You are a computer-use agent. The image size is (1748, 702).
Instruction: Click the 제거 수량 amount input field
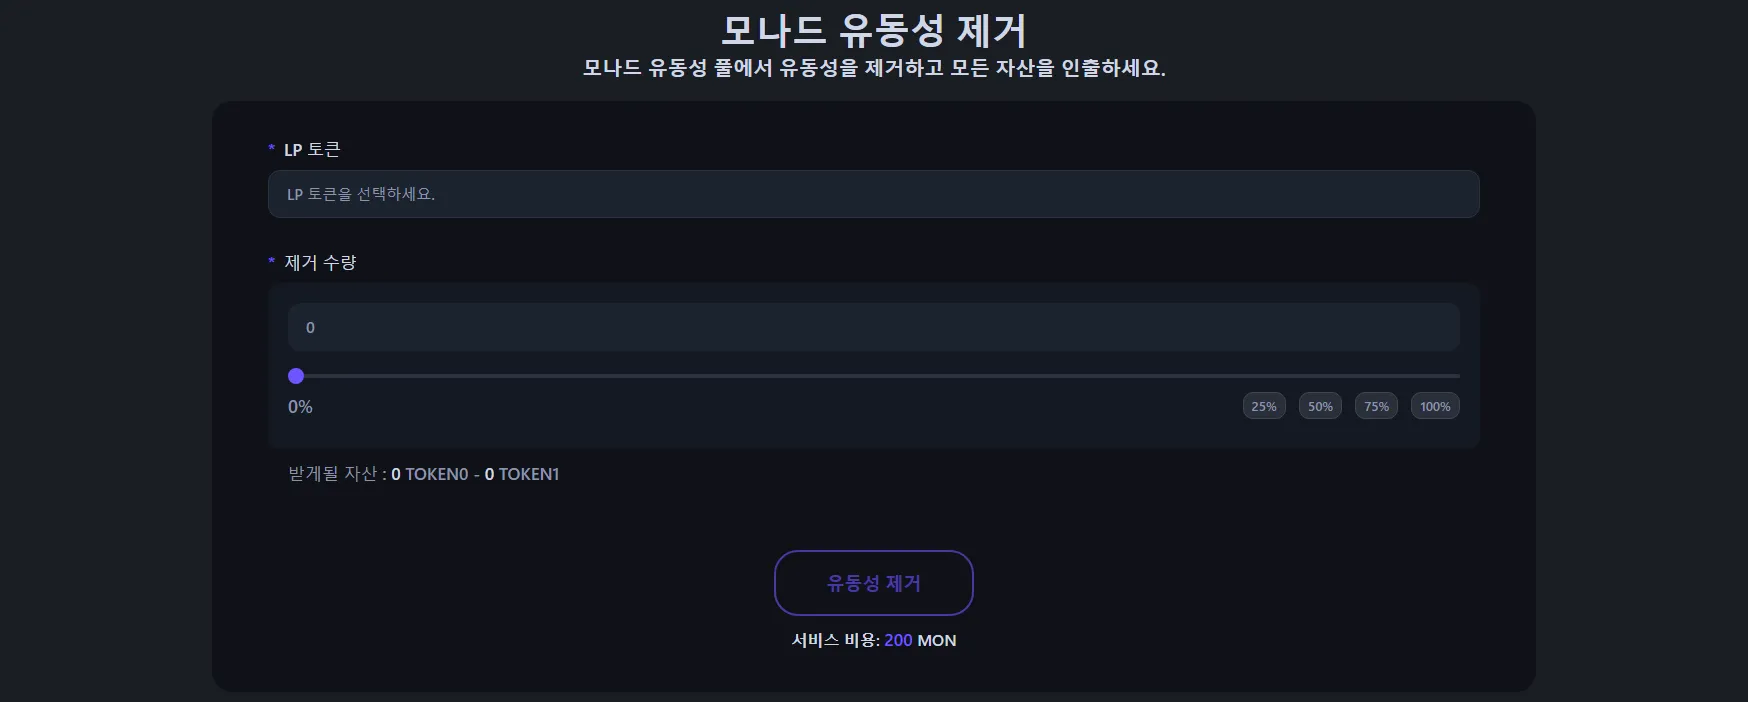click(873, 327)
